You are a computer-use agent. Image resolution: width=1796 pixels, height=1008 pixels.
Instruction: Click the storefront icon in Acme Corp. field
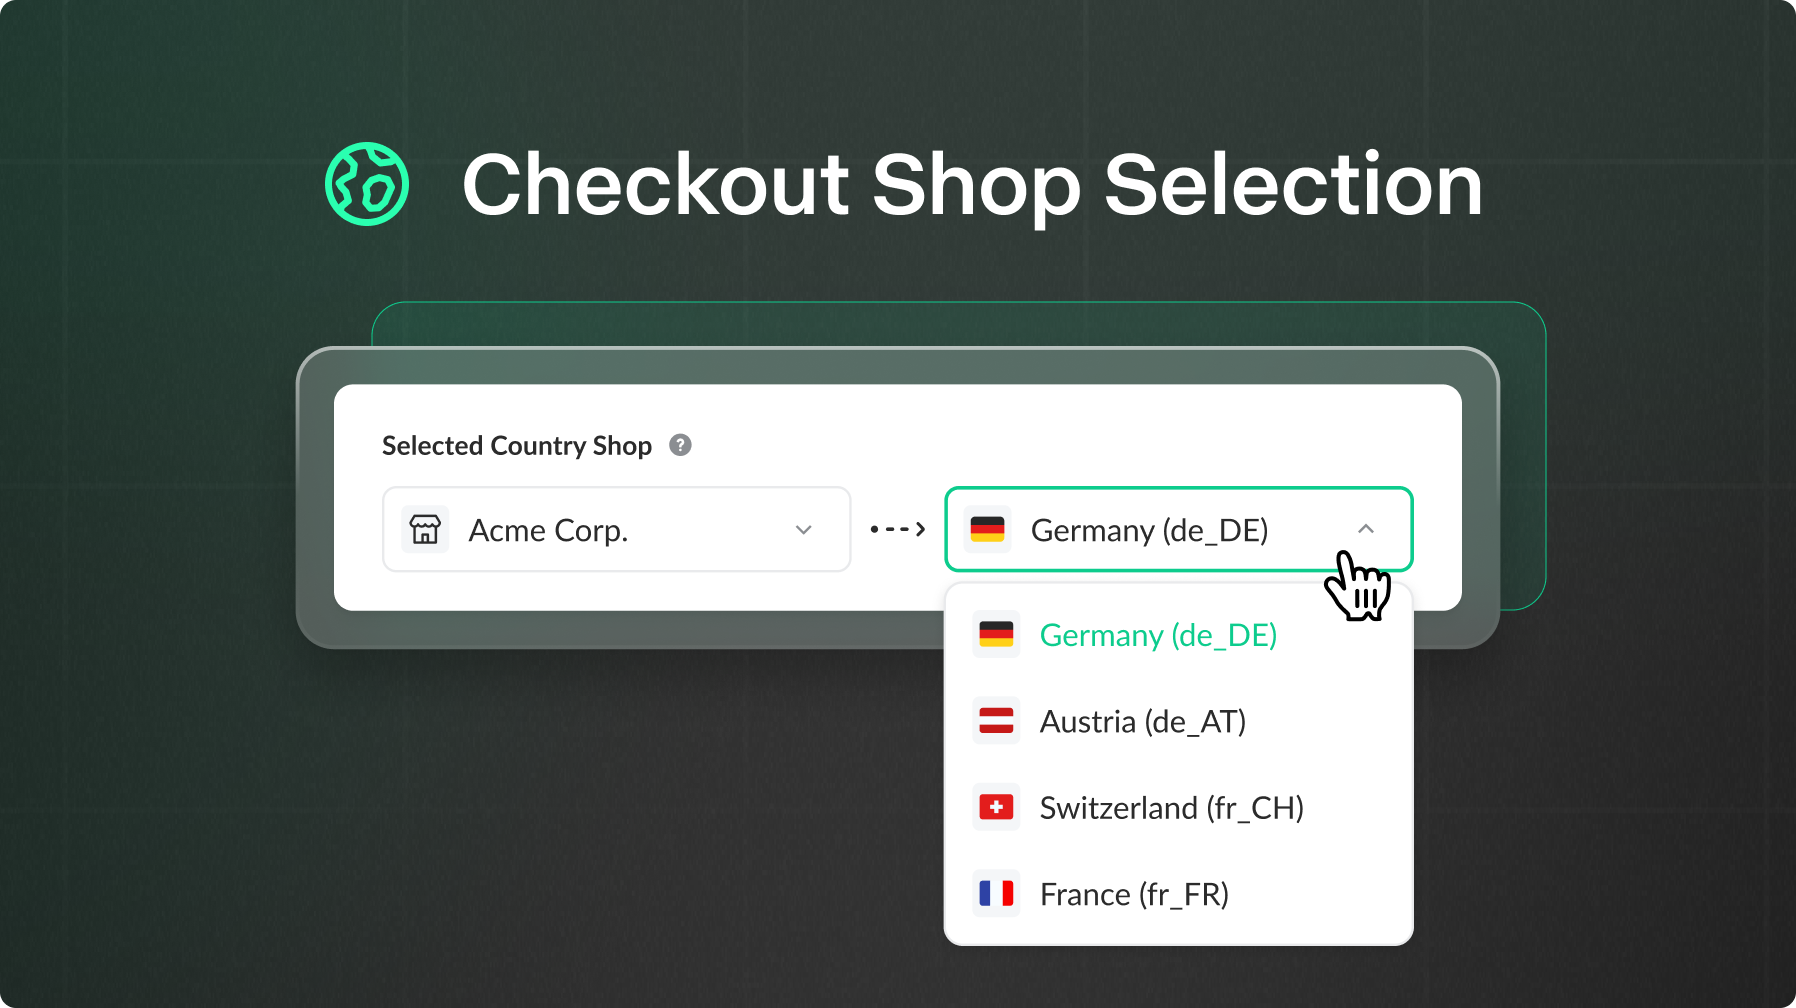[425, 529]
